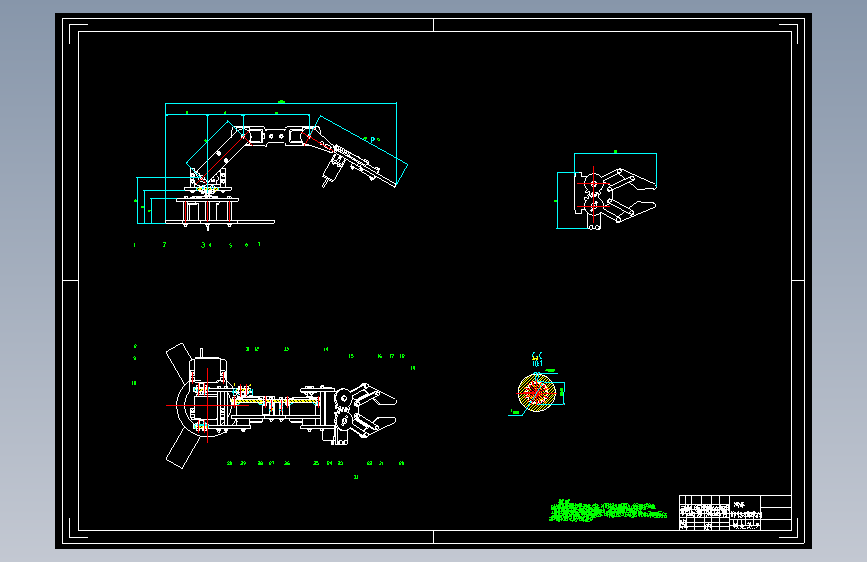
Task: Select the robot arm top plan view
Action: coord(281,405)
